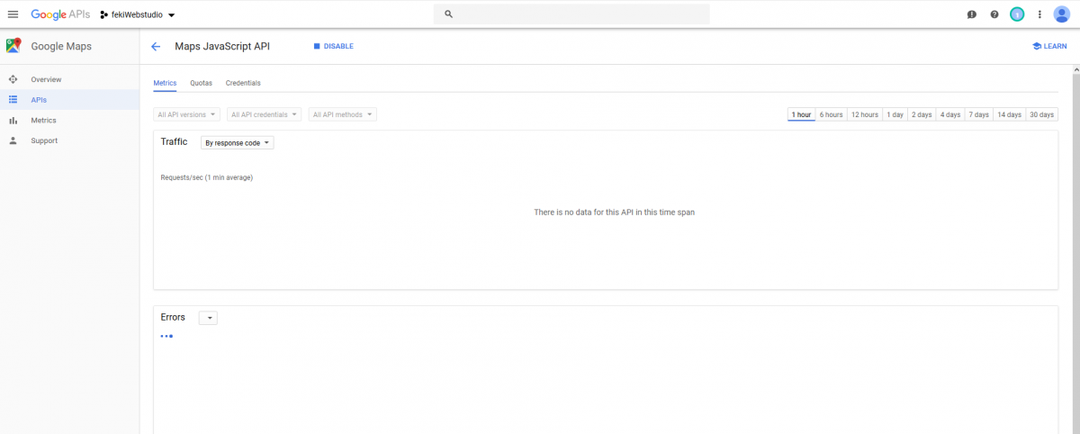Select the 14 days time range
The width and height of the screenshot is (1080, 434).
(x=1009, y=114)
